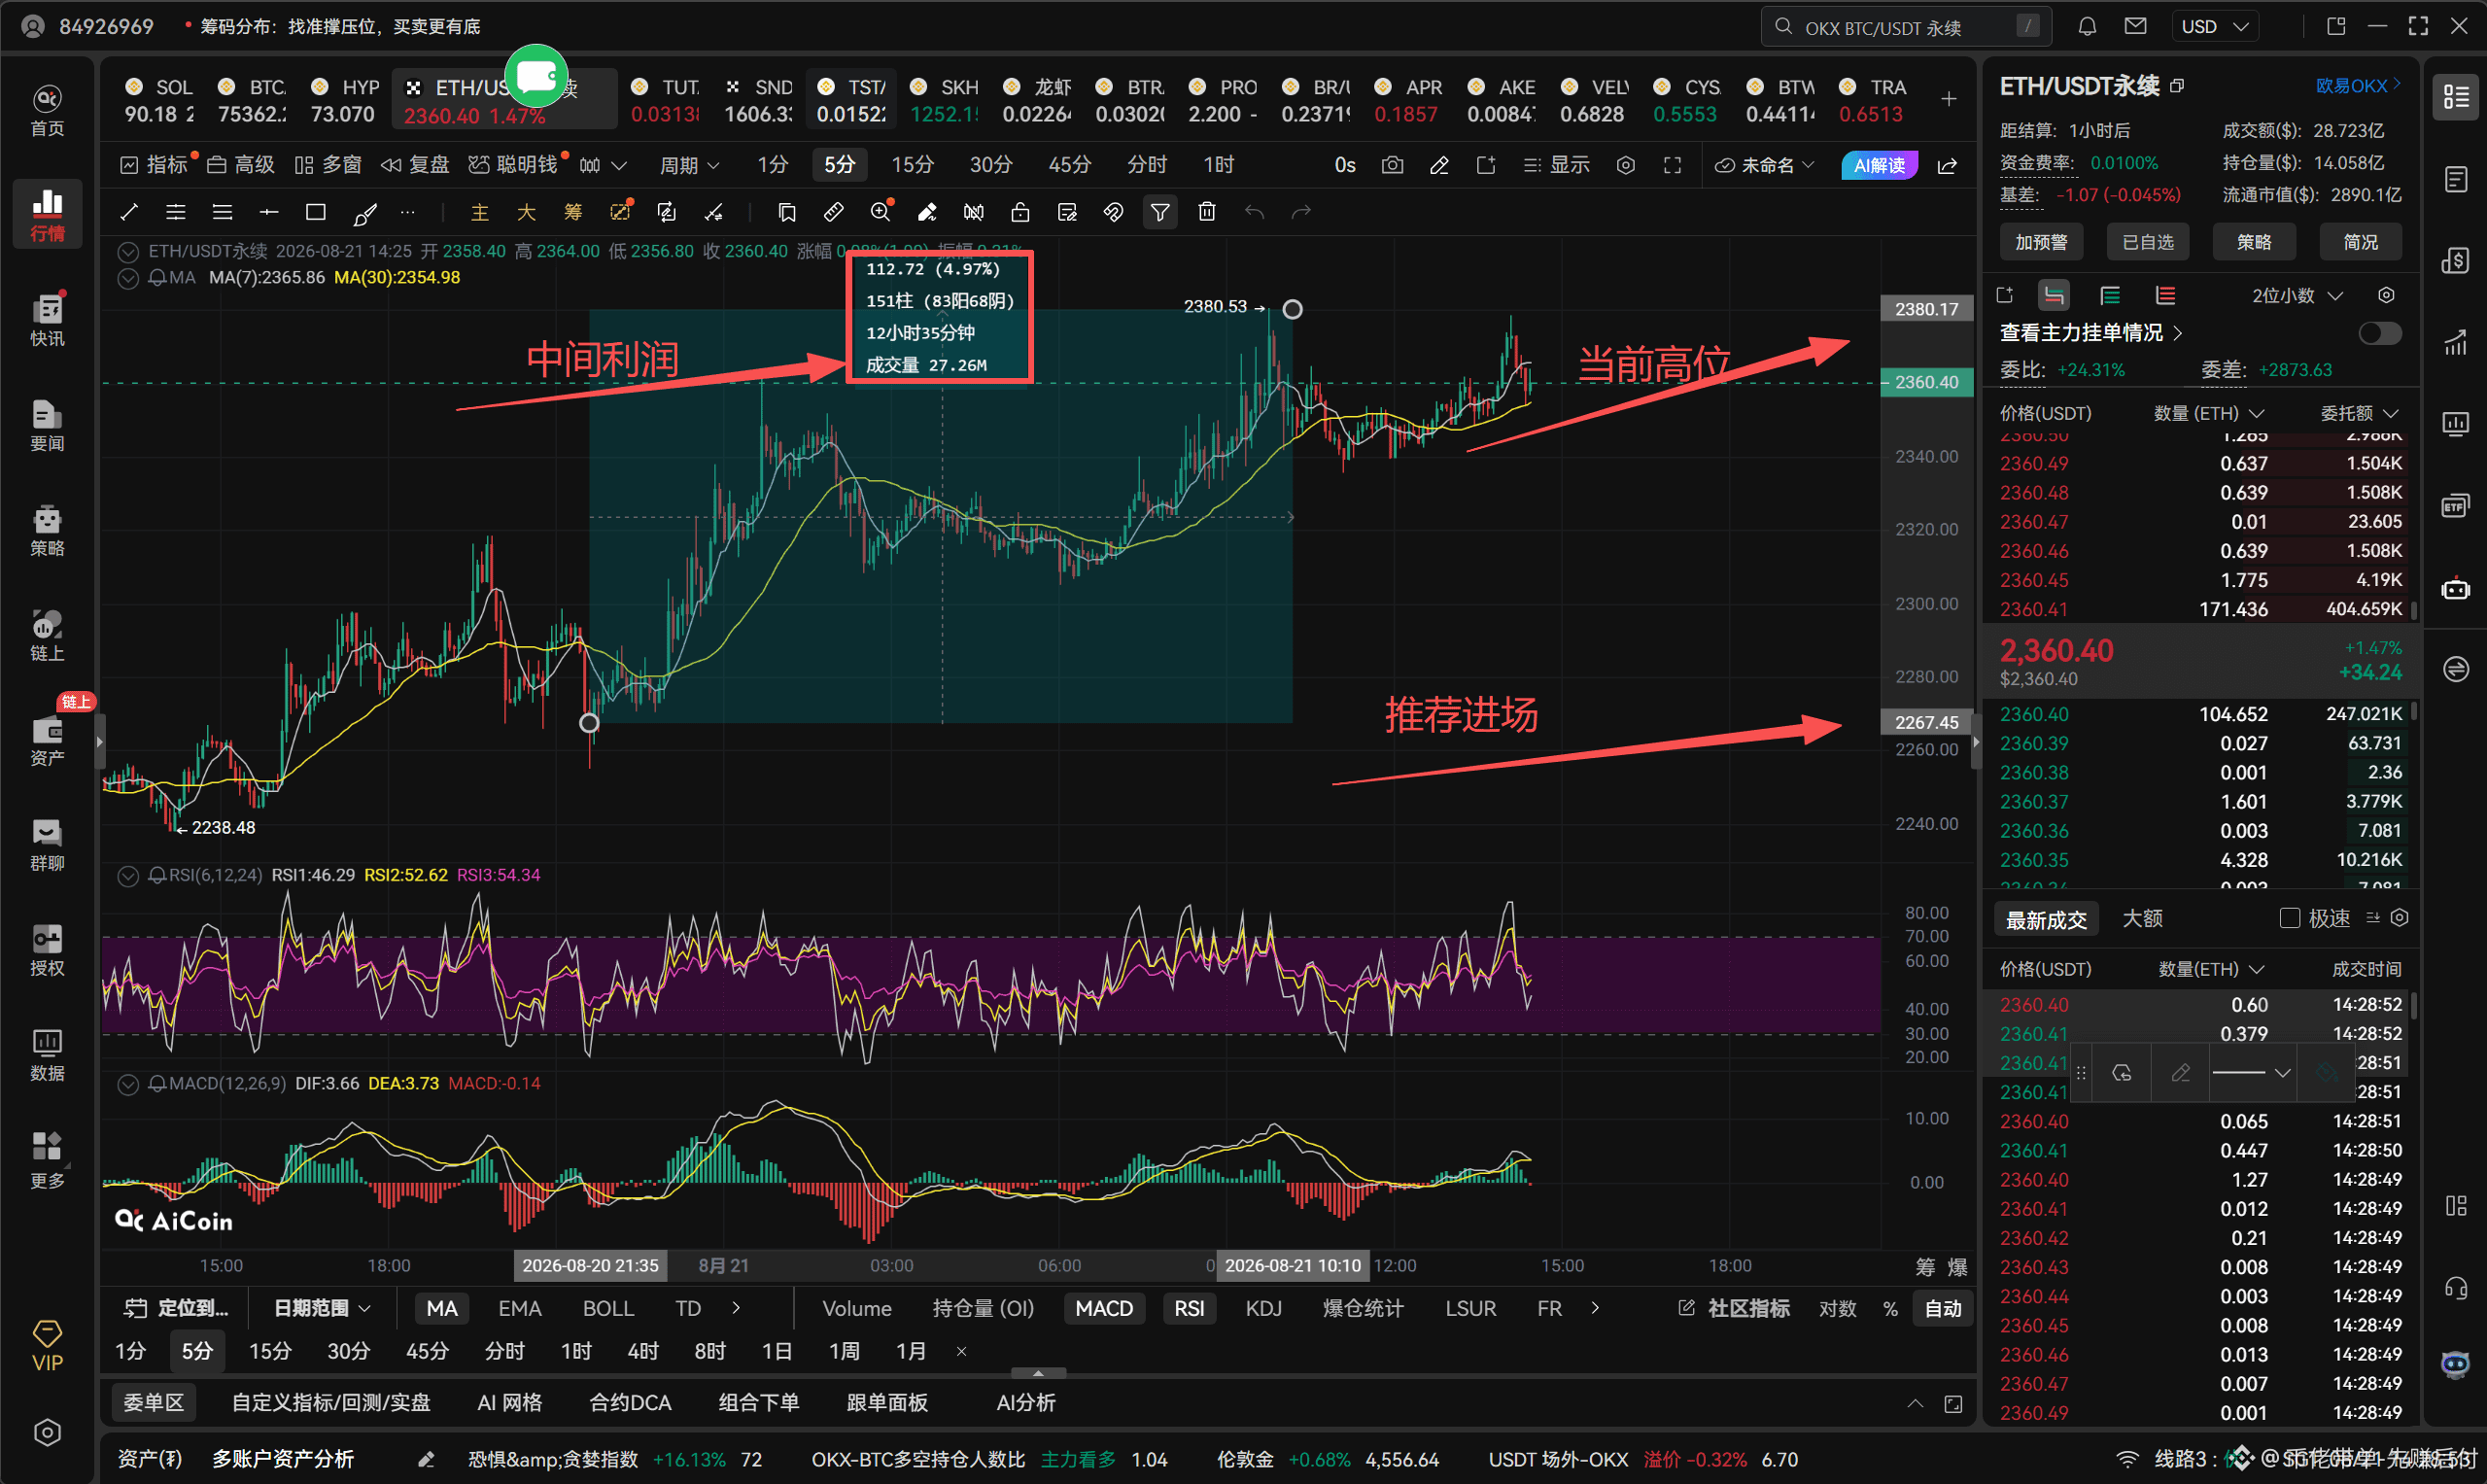
Task: Open order book 数量 (ETH) unit dropdown
Action: point(2209,413)
